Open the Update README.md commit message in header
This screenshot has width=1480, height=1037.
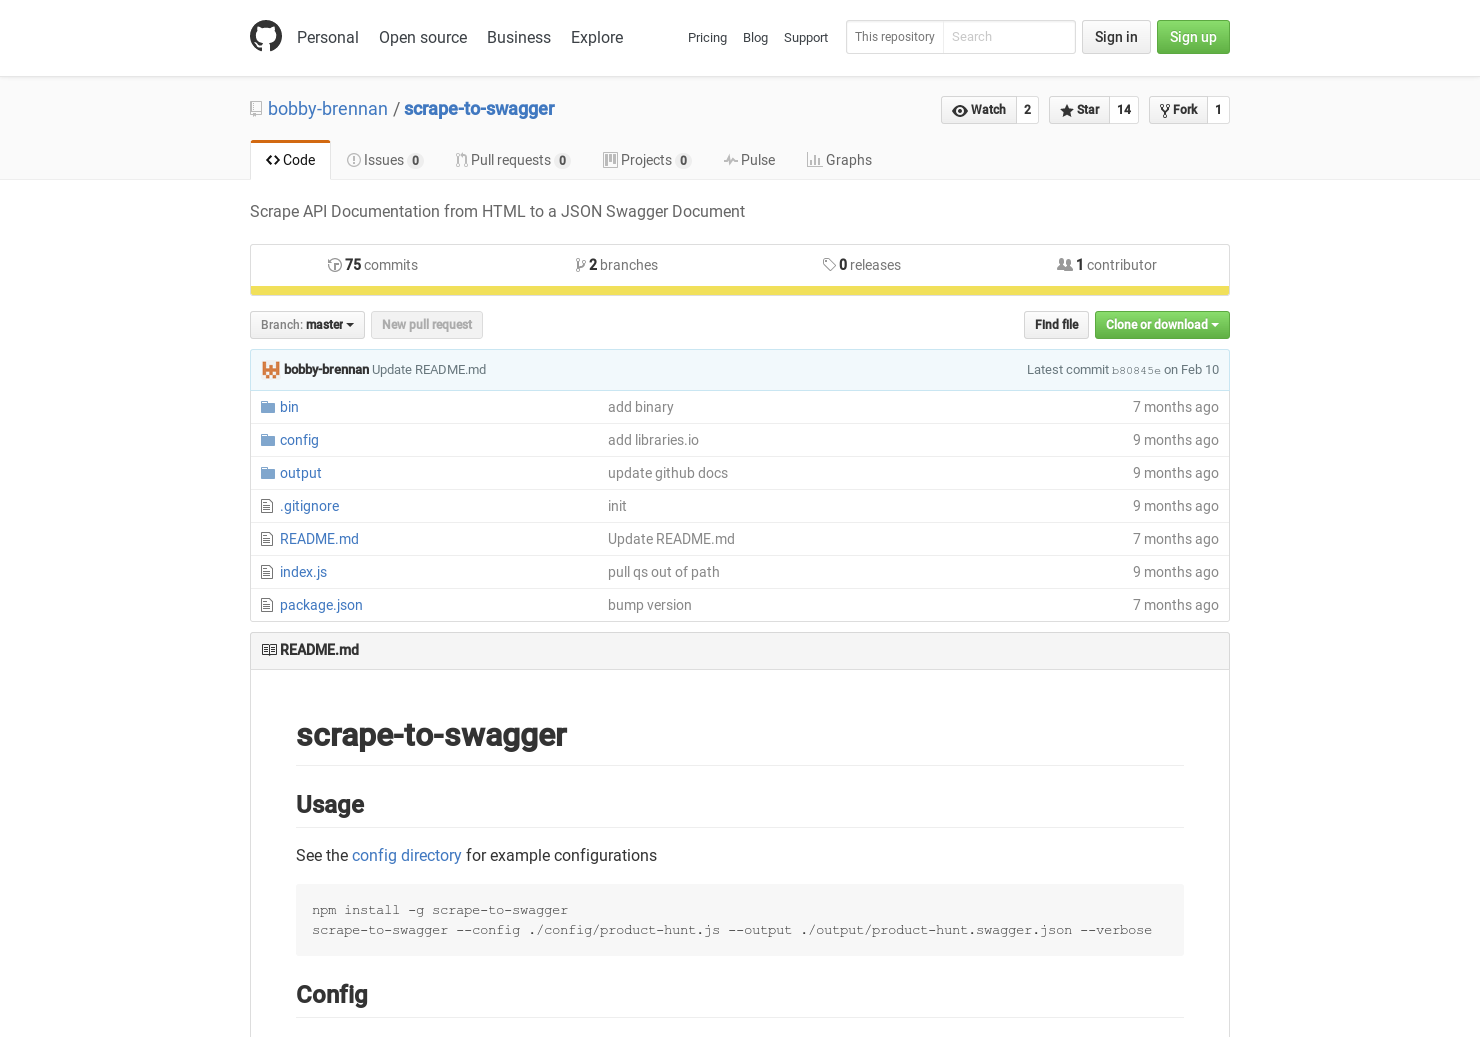tap(429, 370)
